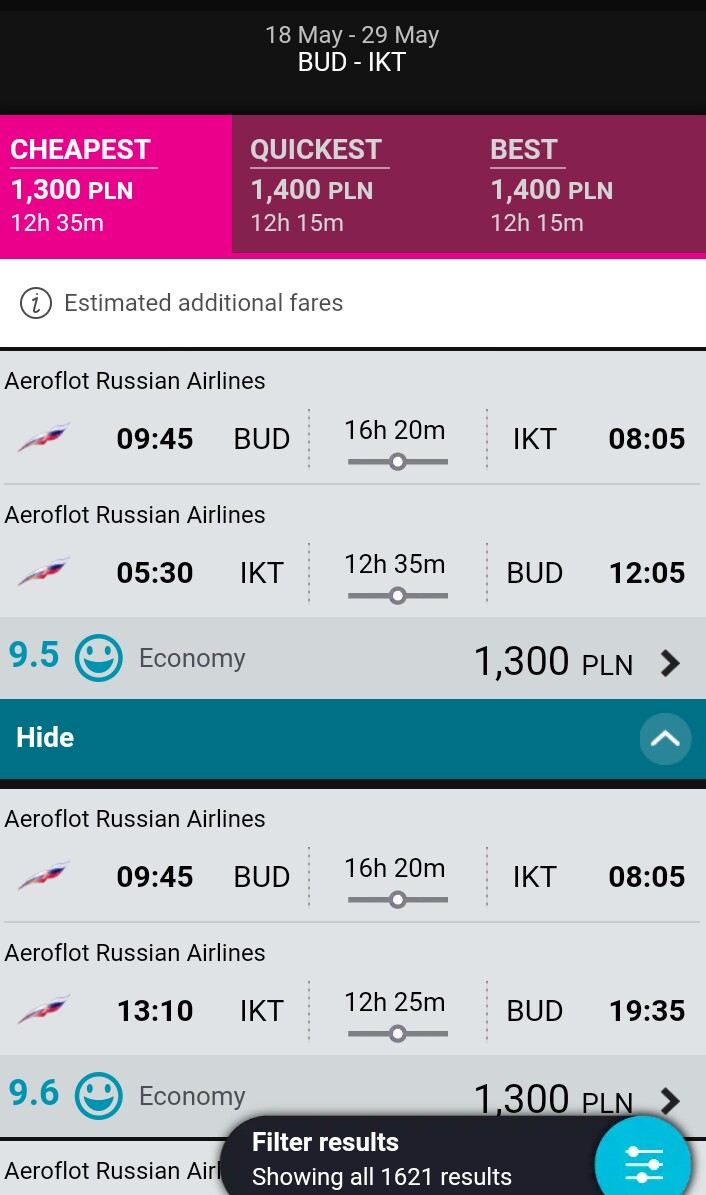Switch to the QUICKEST sorting tab
This screenshot has height=1195, width=706.
click(351, 185)
